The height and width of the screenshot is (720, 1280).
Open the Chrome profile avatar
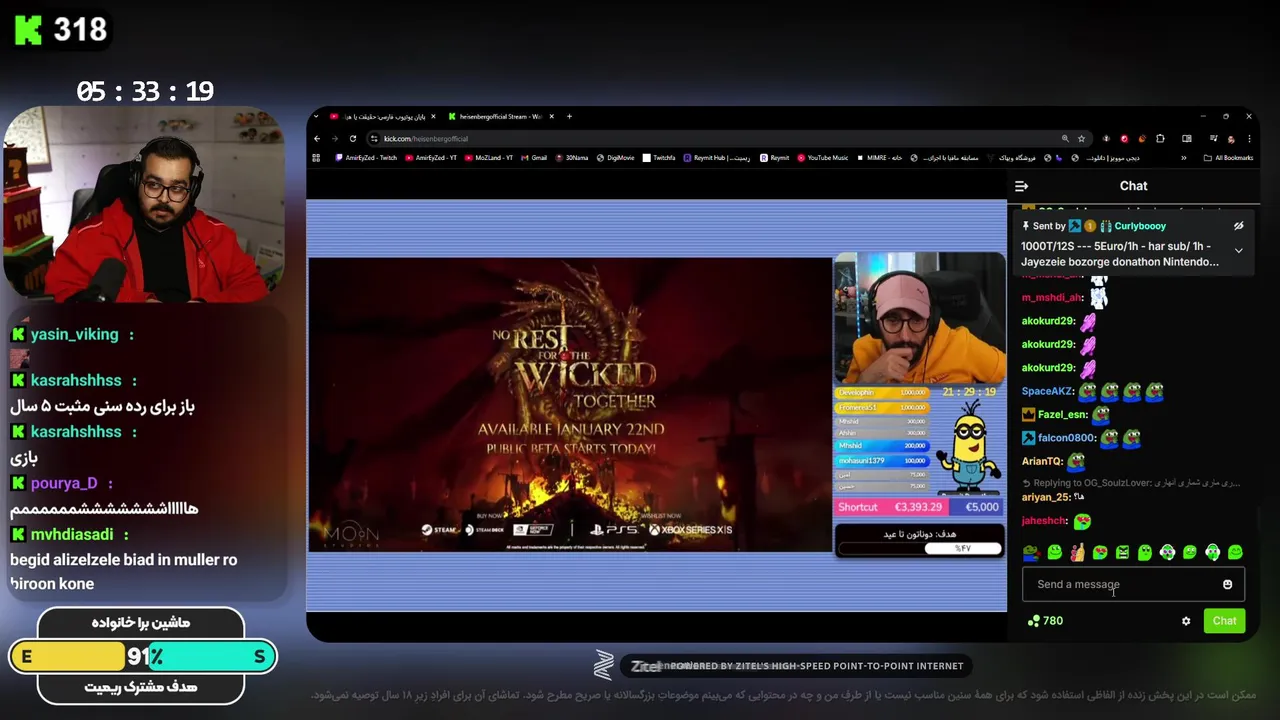click(x=1231, y=139)
